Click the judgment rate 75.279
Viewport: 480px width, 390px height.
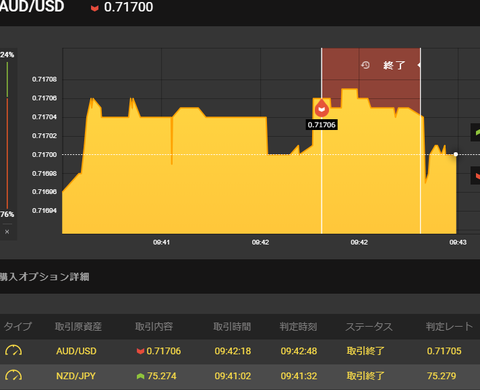(442, 376)
